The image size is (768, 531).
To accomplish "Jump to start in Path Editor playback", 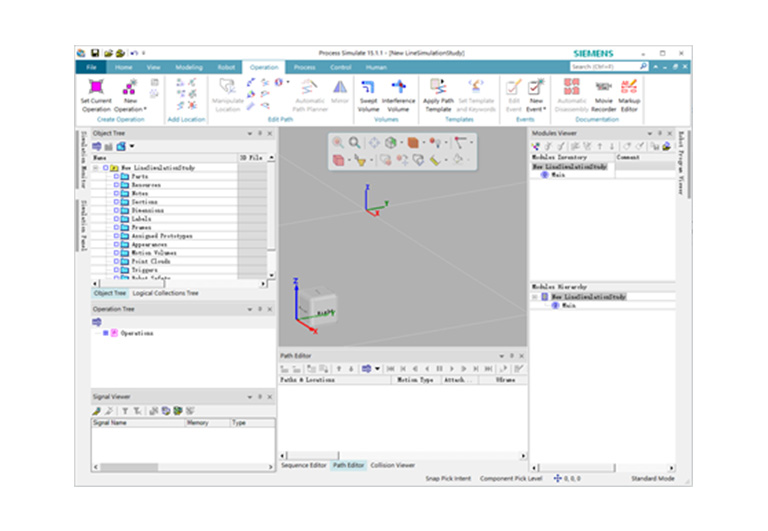I will pyautogui.click(x=390, y=368).
